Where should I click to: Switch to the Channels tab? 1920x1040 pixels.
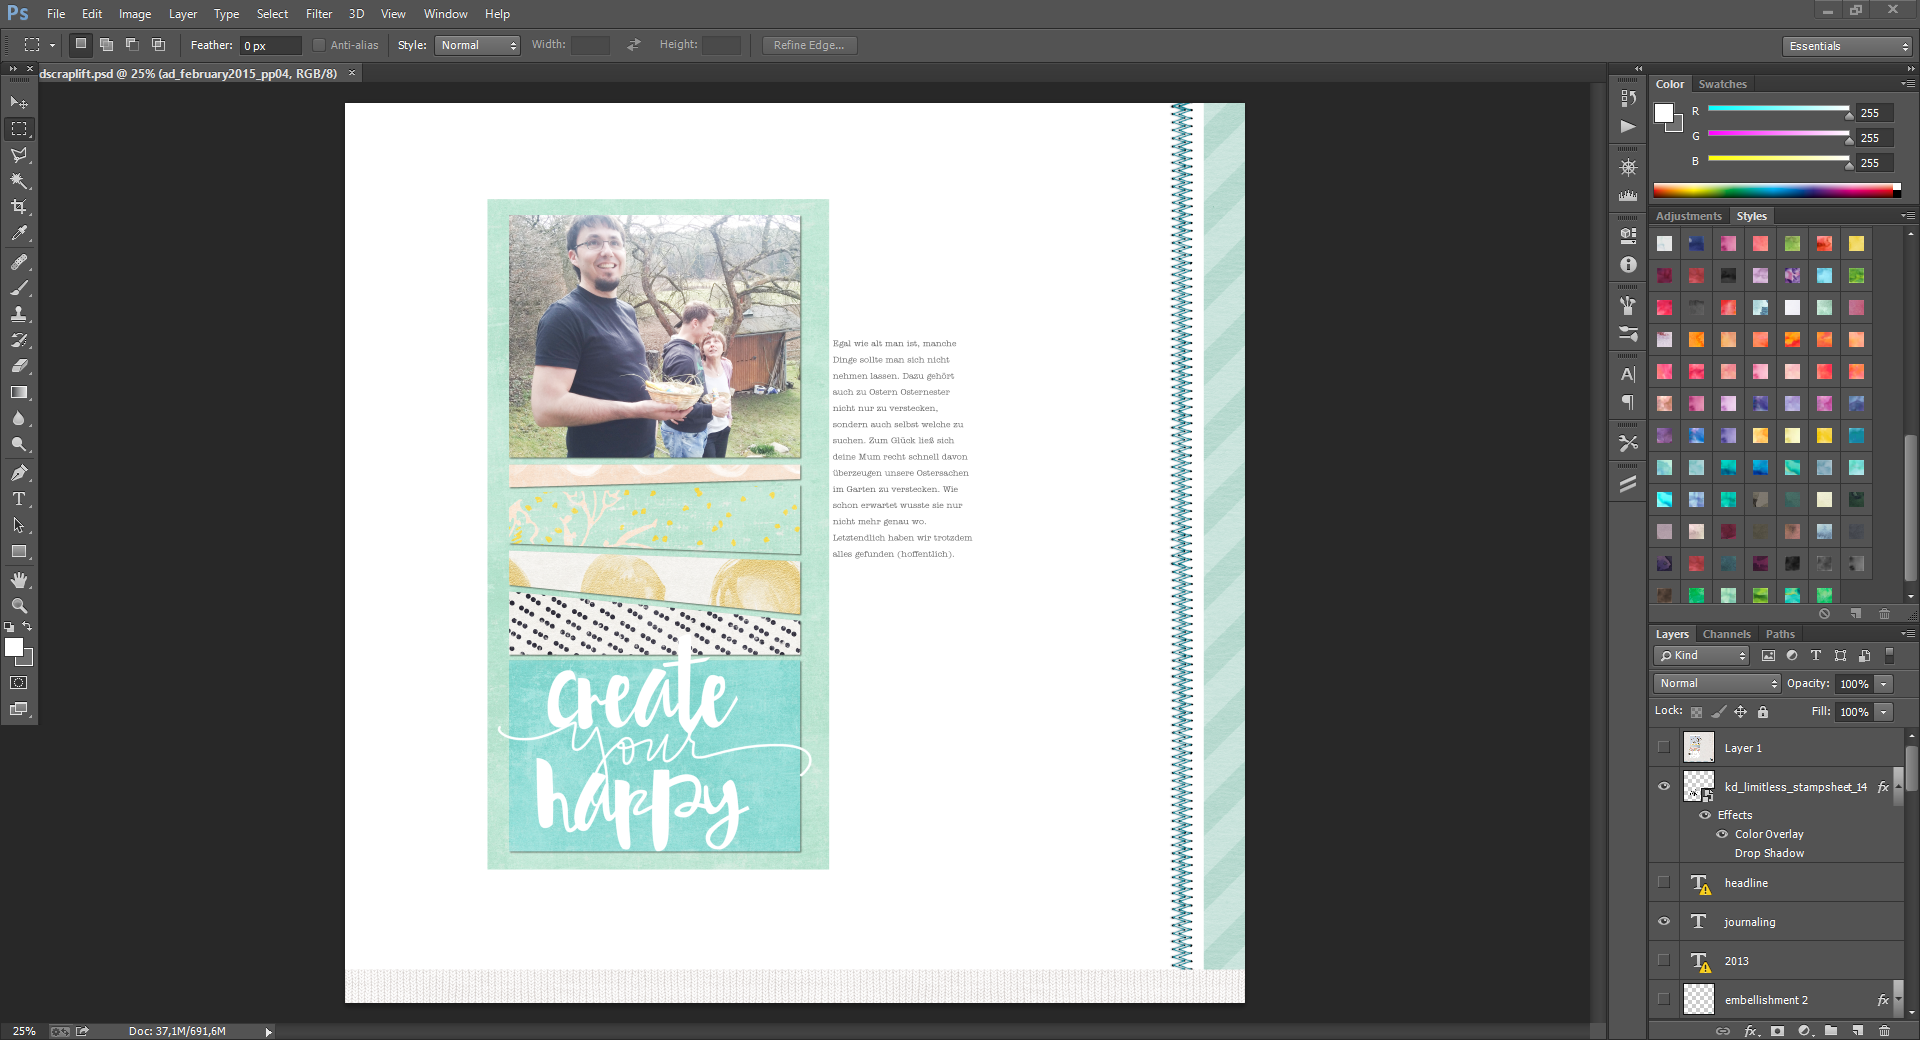pos(1726,634)
